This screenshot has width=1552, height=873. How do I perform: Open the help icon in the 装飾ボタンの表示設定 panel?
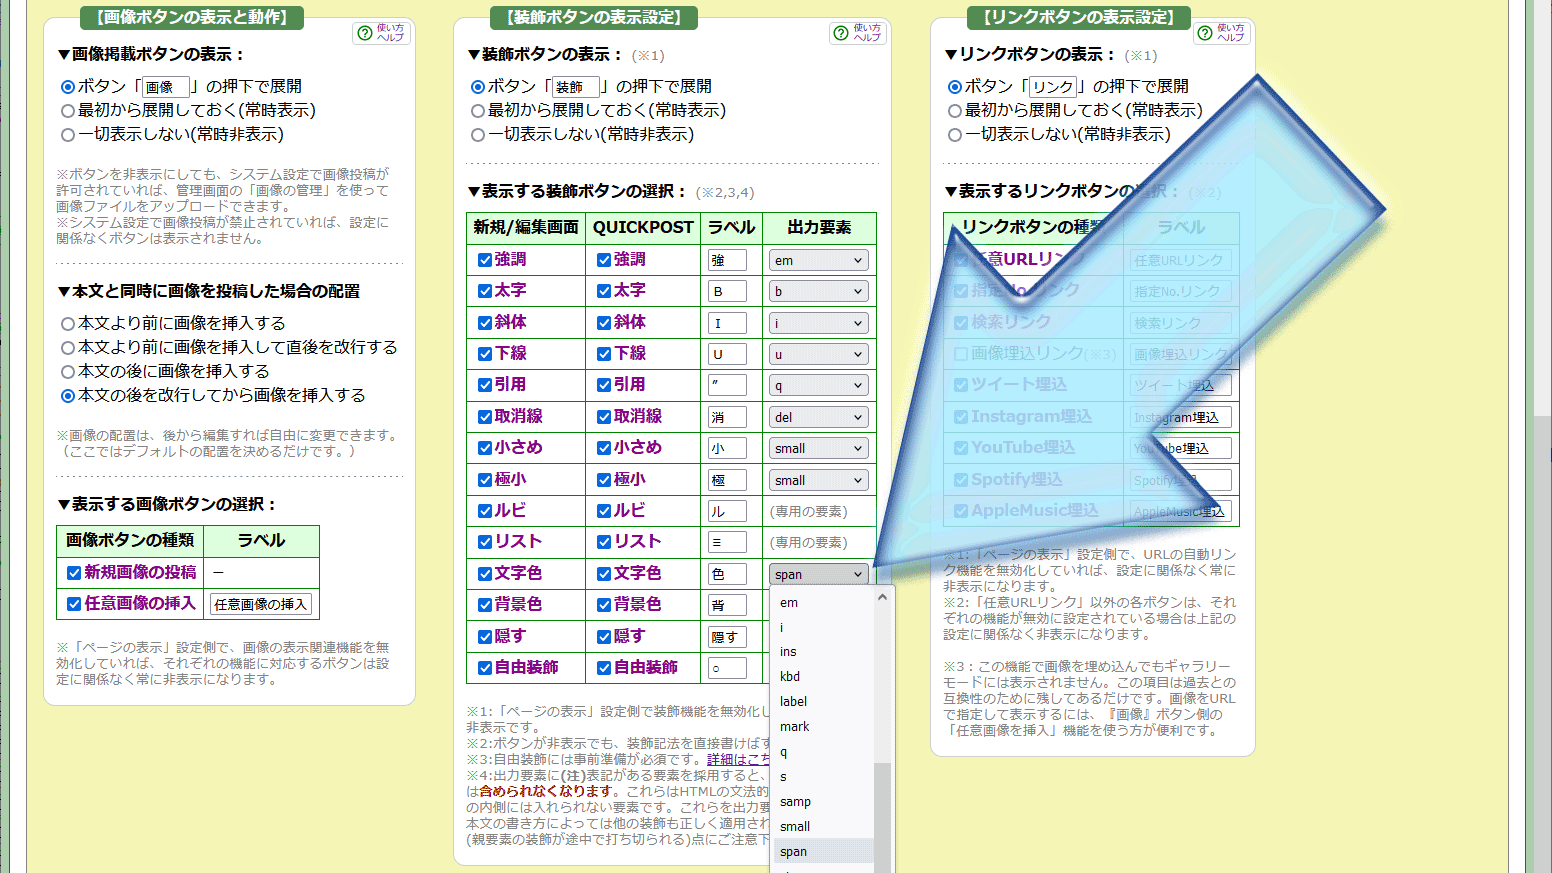tap(858, 33)
